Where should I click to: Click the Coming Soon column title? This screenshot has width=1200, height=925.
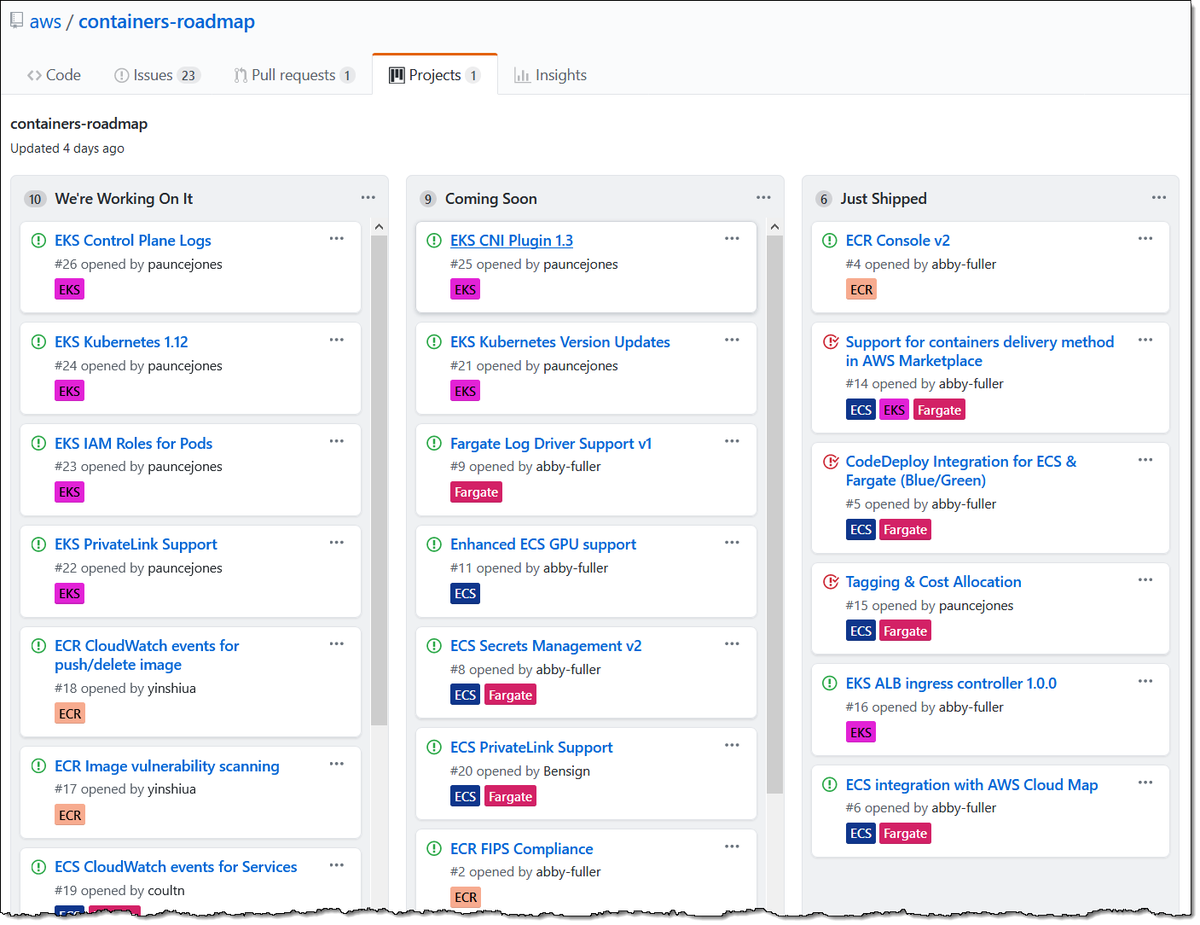(x=491, y=199)
